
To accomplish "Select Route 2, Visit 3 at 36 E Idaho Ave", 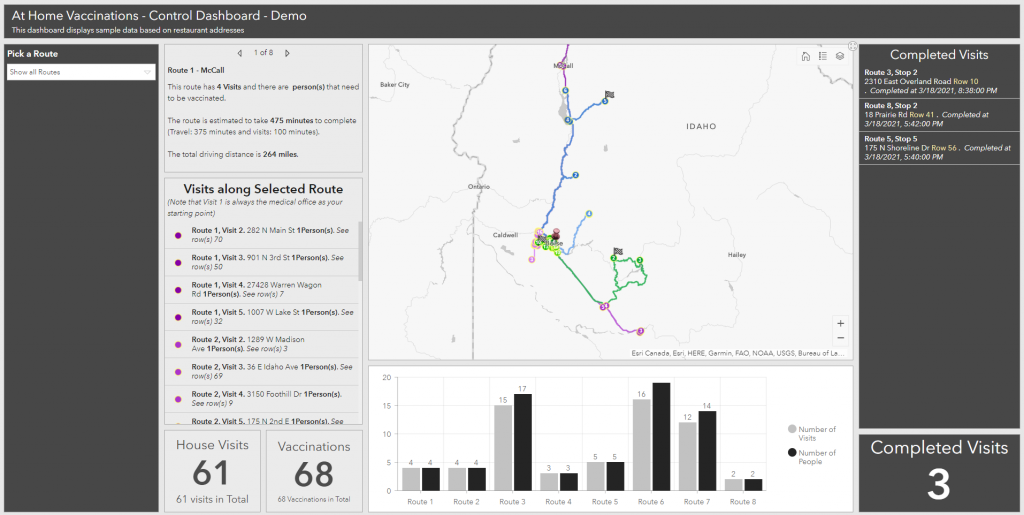I will click(265, 371).
